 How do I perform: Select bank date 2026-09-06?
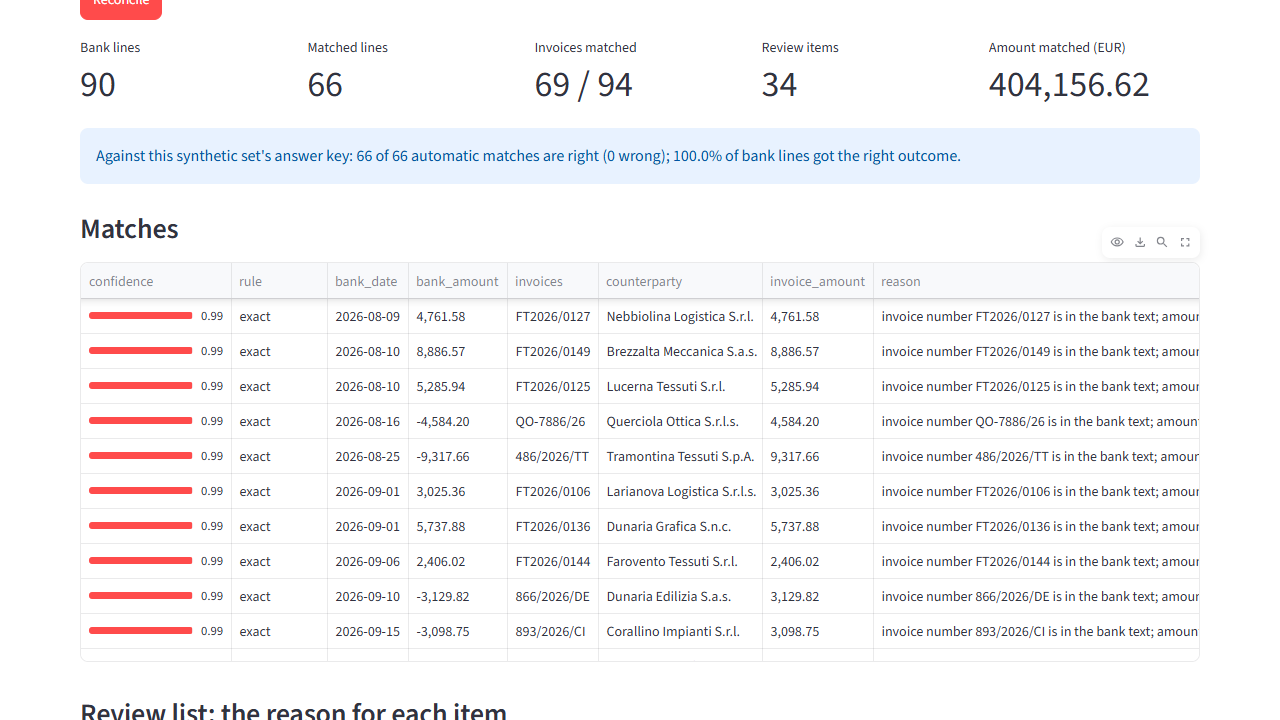point(367,561)
